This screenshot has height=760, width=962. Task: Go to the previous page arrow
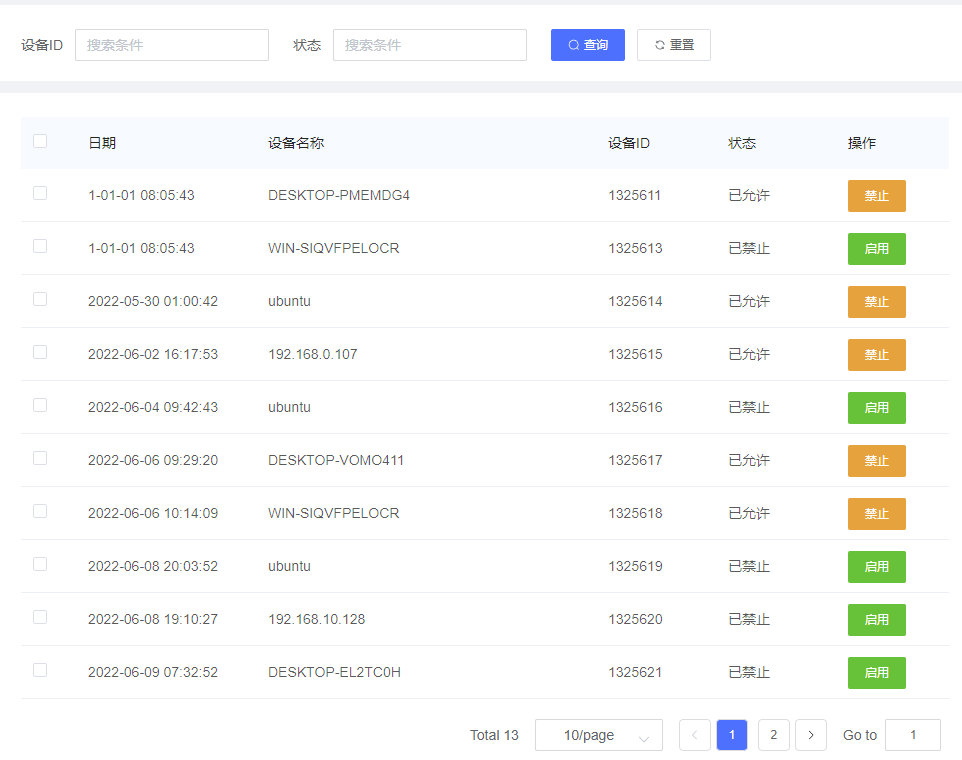(x=695, y=735)
